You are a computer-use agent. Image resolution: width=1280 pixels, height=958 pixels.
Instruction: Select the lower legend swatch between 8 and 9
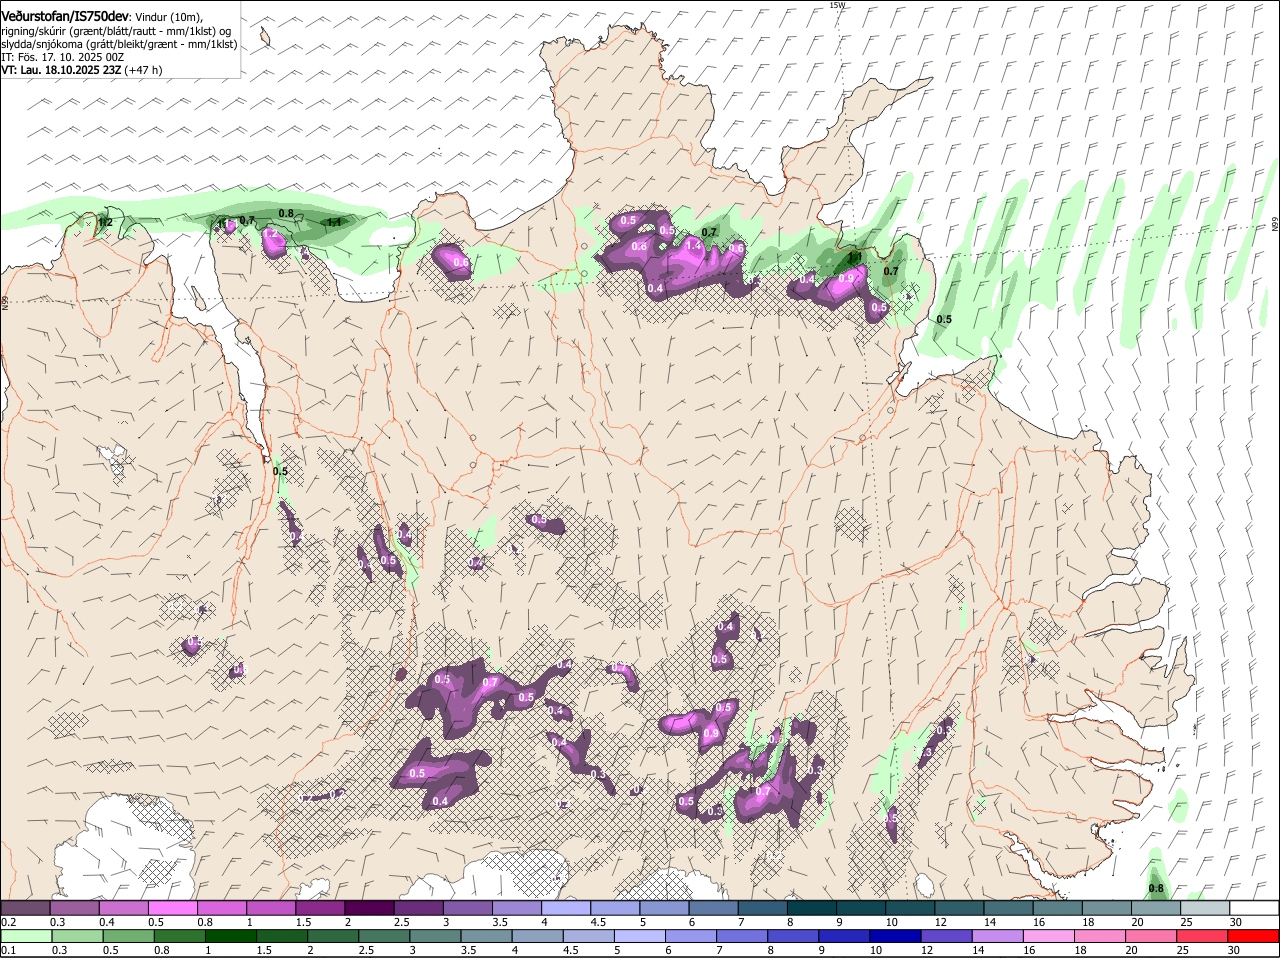click(x=796, y=936)
